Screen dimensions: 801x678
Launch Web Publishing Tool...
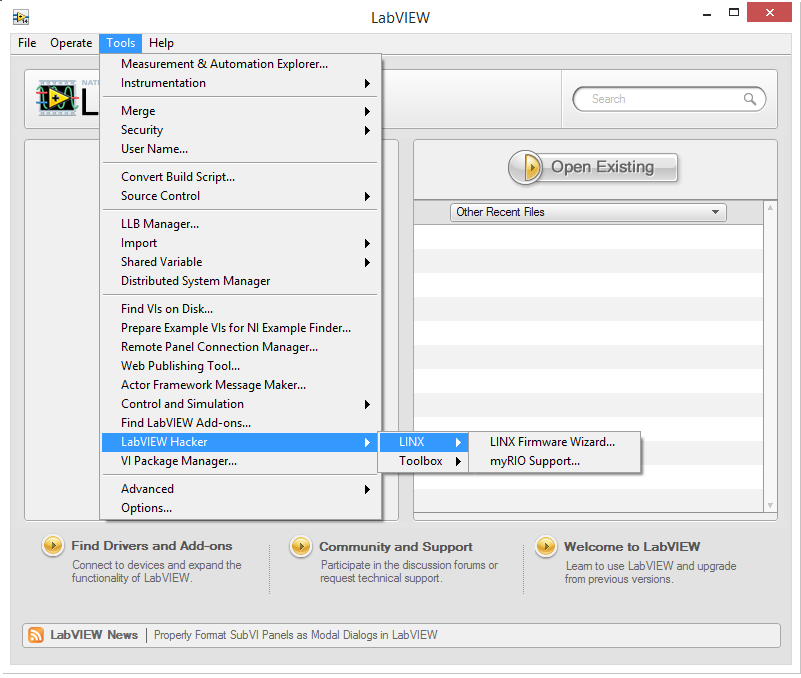240,365
